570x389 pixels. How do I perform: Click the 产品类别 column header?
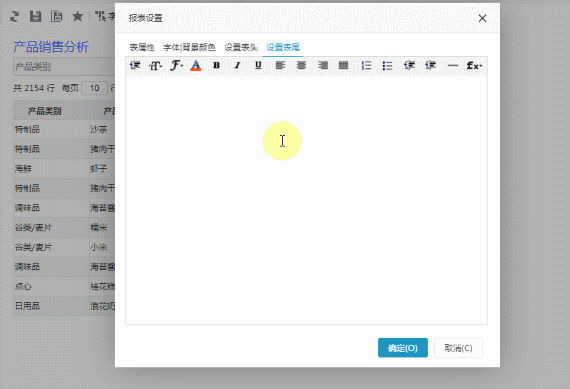[x=45, y=111]
